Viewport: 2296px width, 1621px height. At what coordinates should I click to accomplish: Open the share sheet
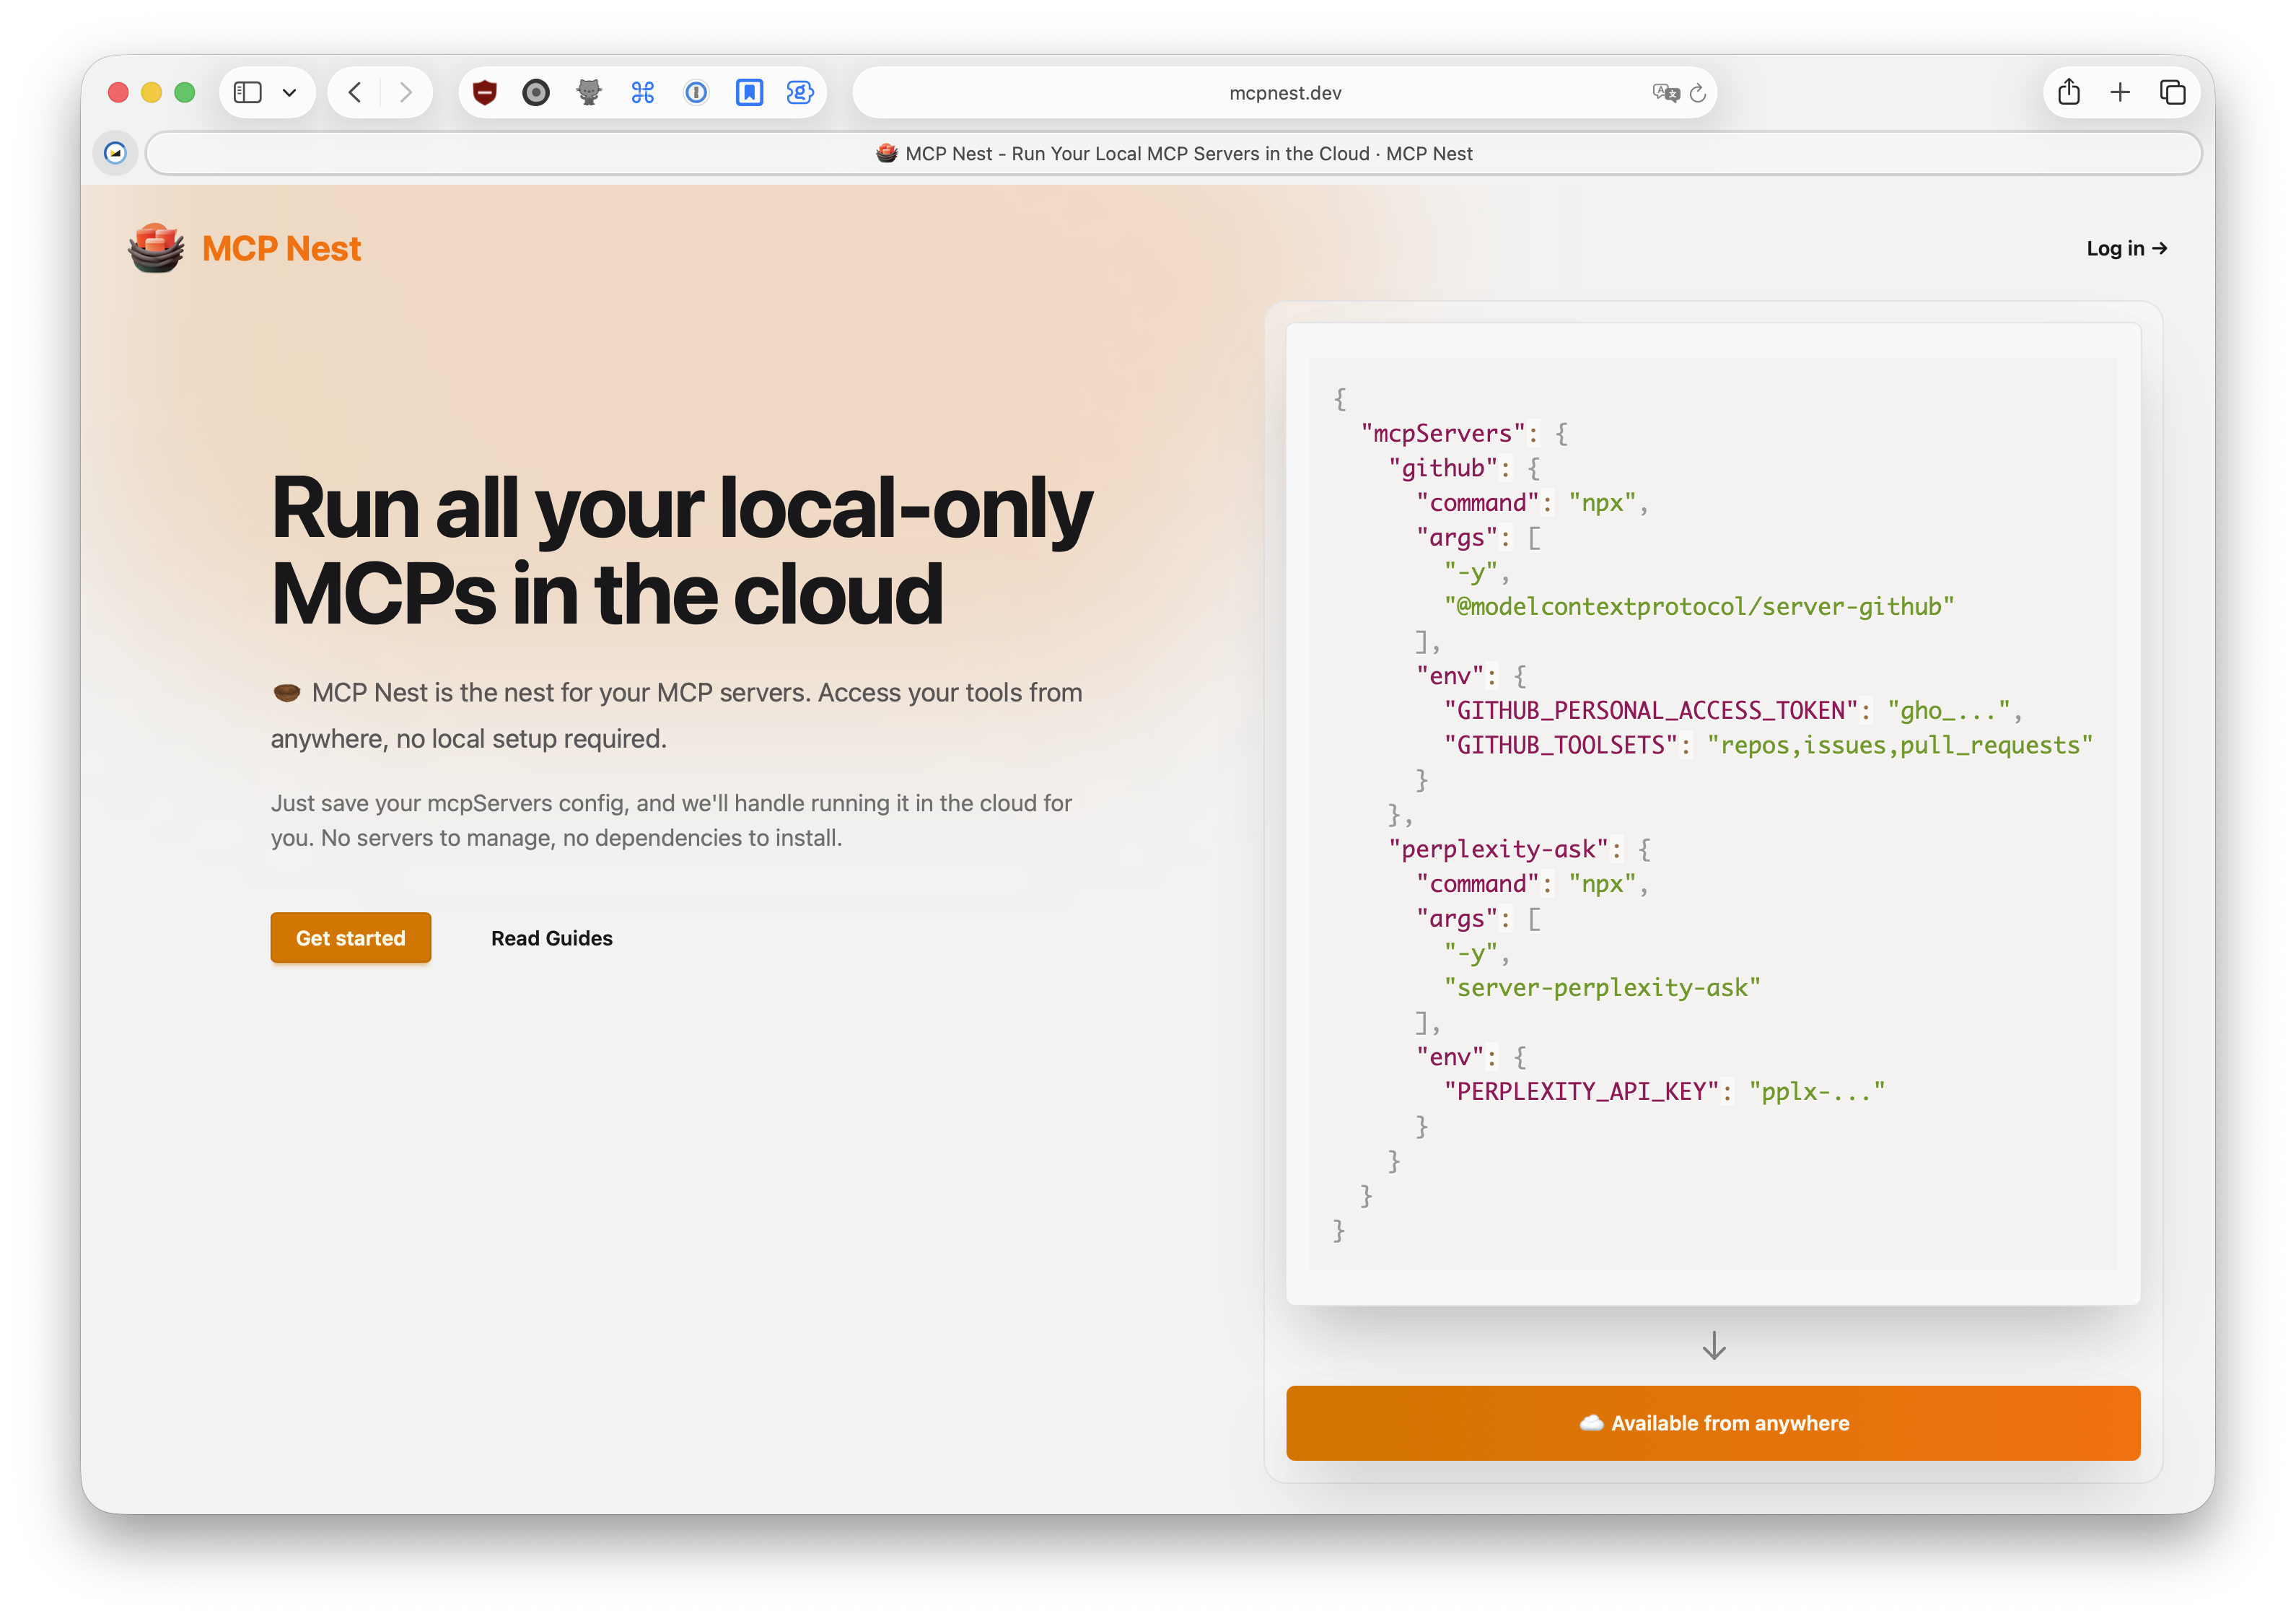click(x=2069, y=92)
